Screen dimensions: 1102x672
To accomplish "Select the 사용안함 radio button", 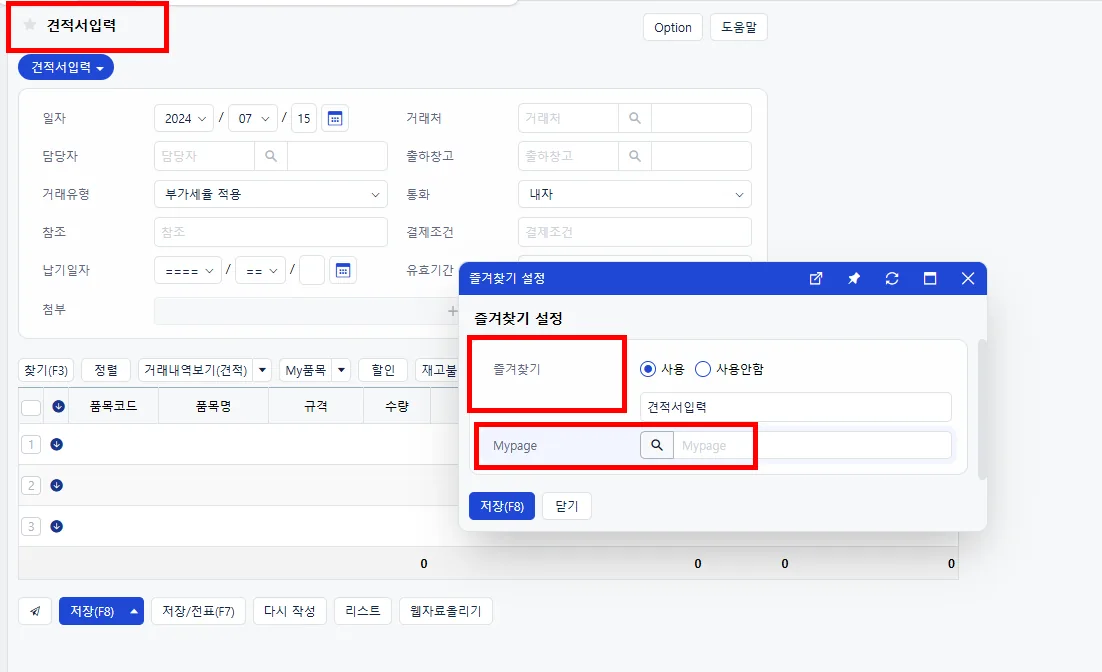I will pyautogui.click(x=703, y=369).
